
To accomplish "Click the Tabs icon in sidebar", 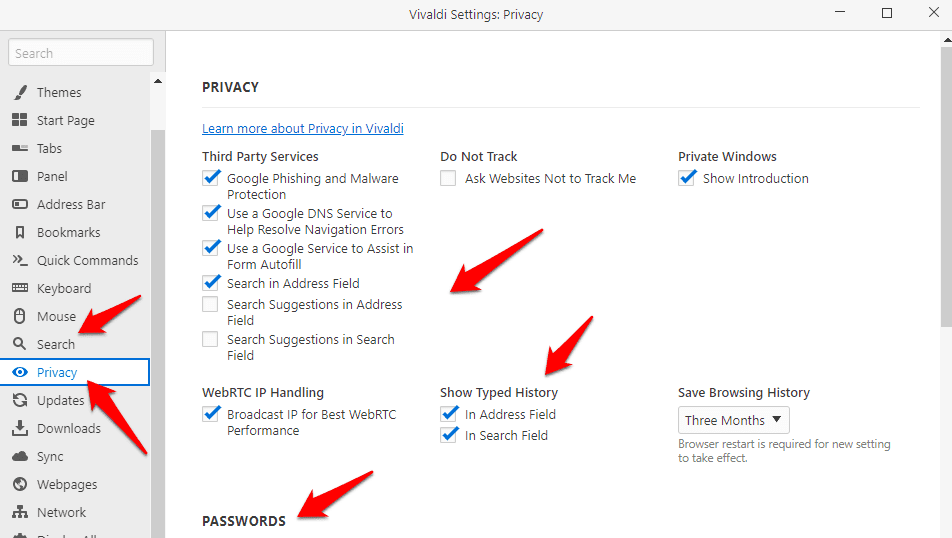I will pyautogui.click(x=19, y=149).
